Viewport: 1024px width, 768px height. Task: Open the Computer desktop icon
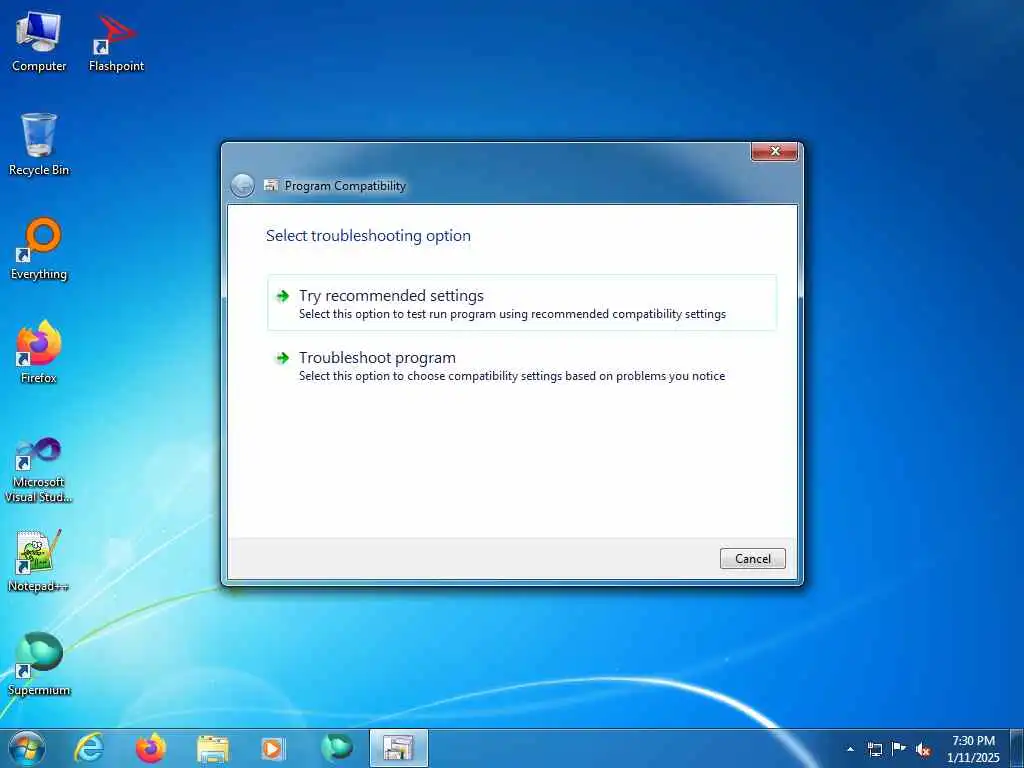[x=39, y=42]
